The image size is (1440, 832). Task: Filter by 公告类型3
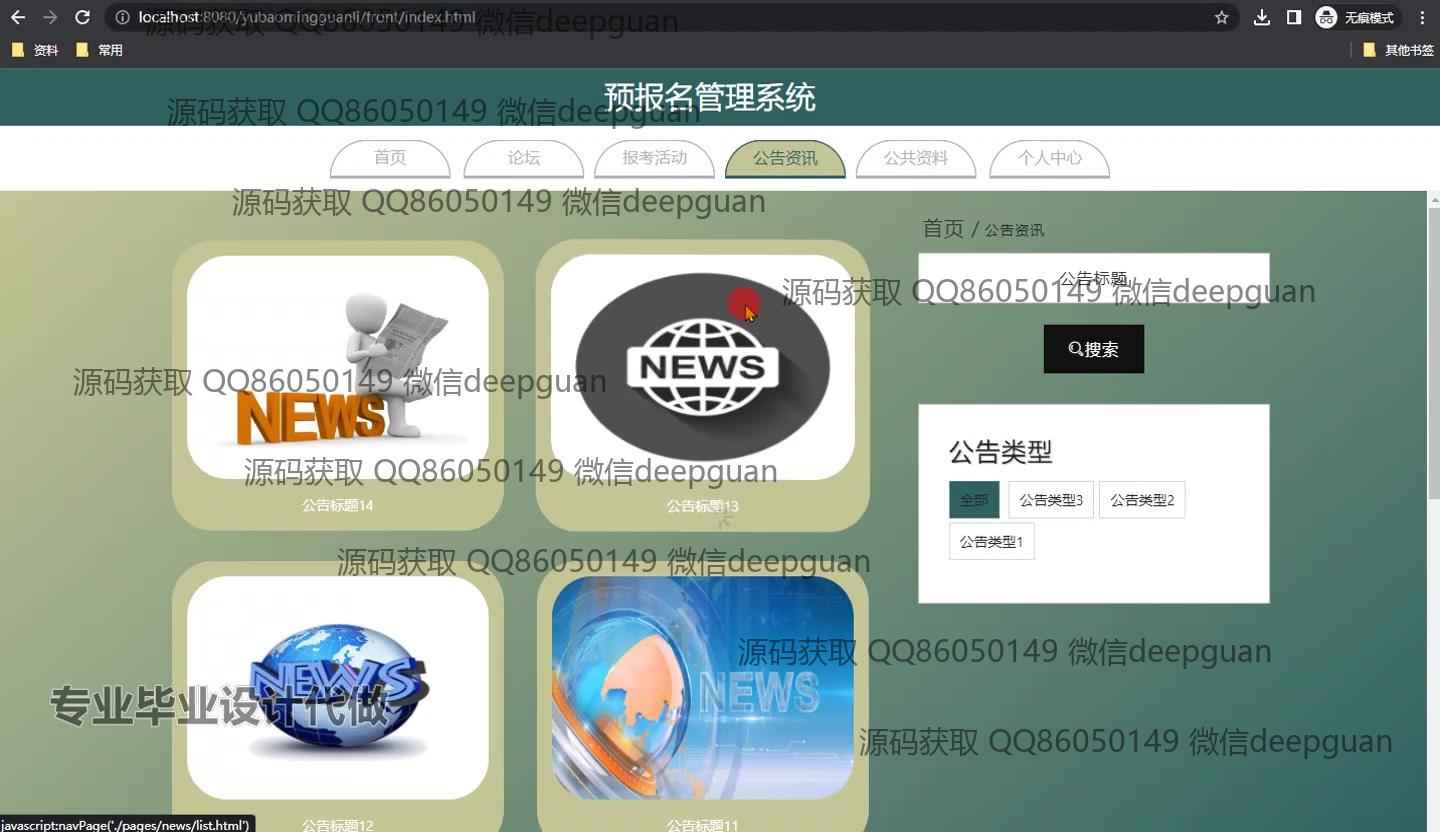click(1050, 500)
